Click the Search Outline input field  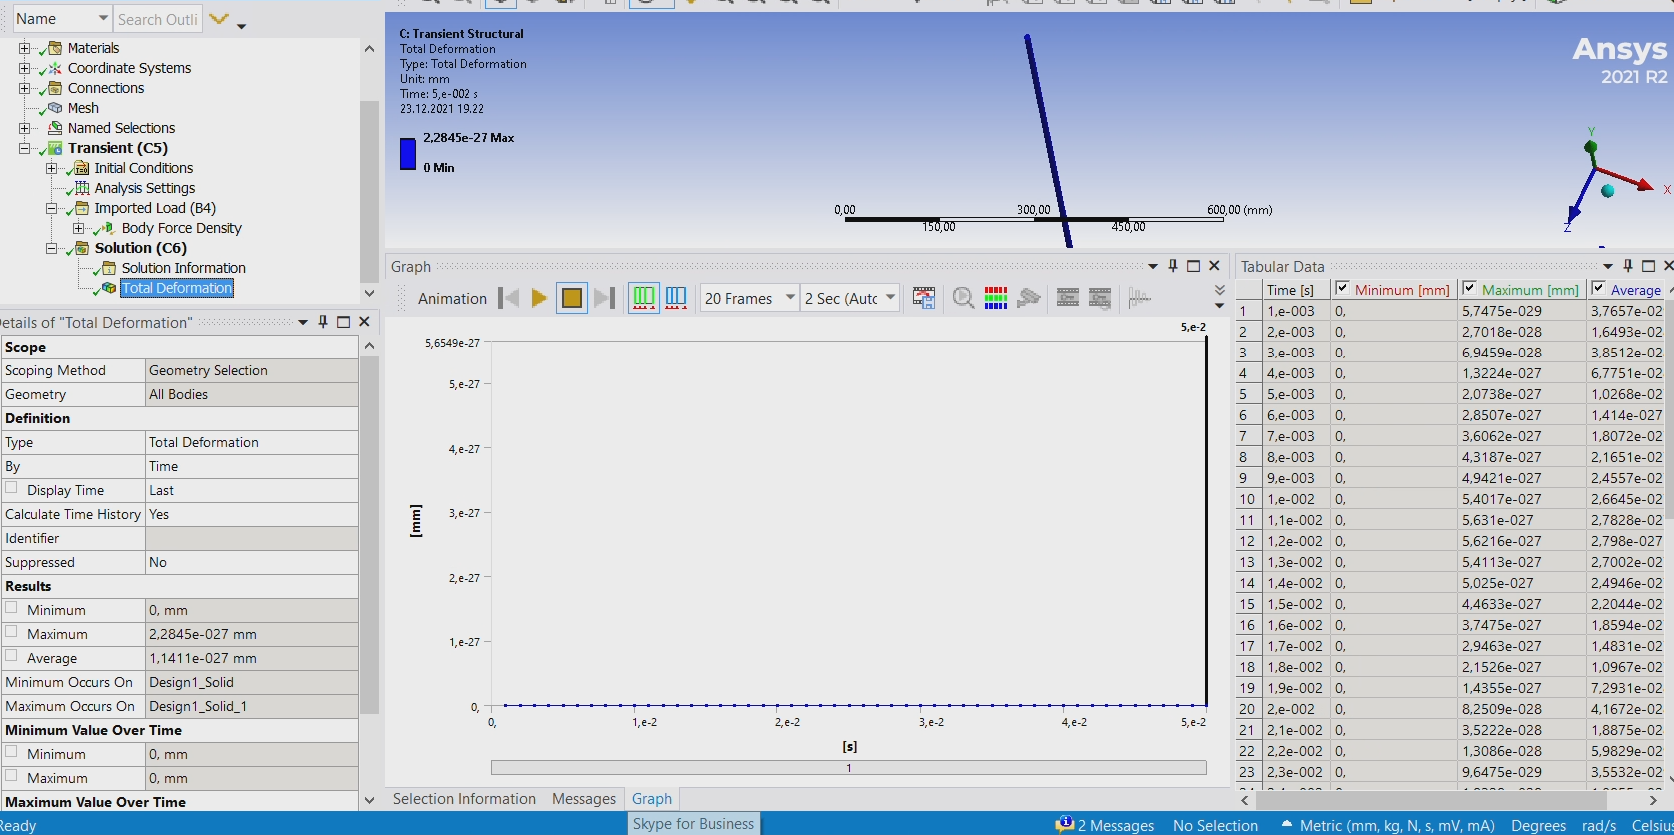coord(157,19)
